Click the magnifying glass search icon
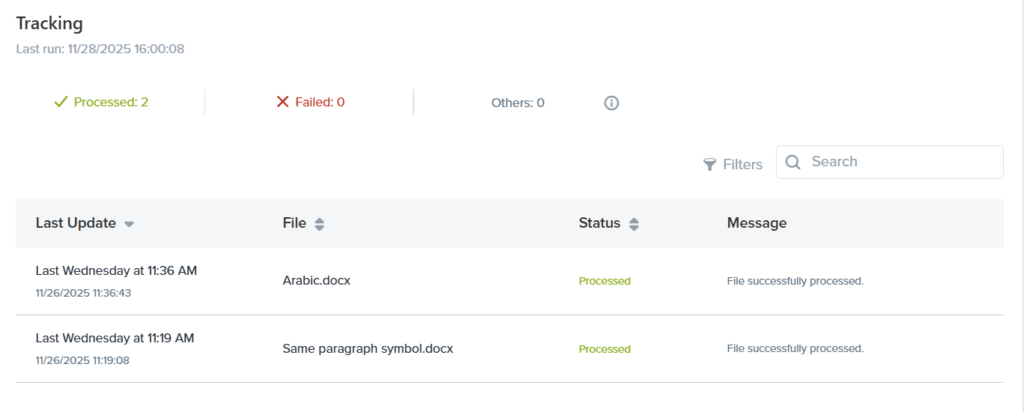The height and width of the screenshot is (412, 1024). (793, 163)
